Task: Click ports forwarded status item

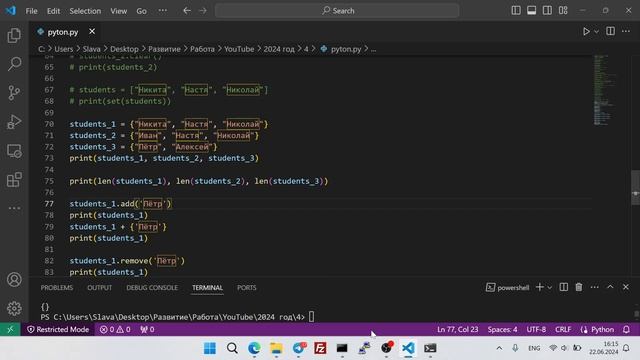Action: tap(147, 329)
